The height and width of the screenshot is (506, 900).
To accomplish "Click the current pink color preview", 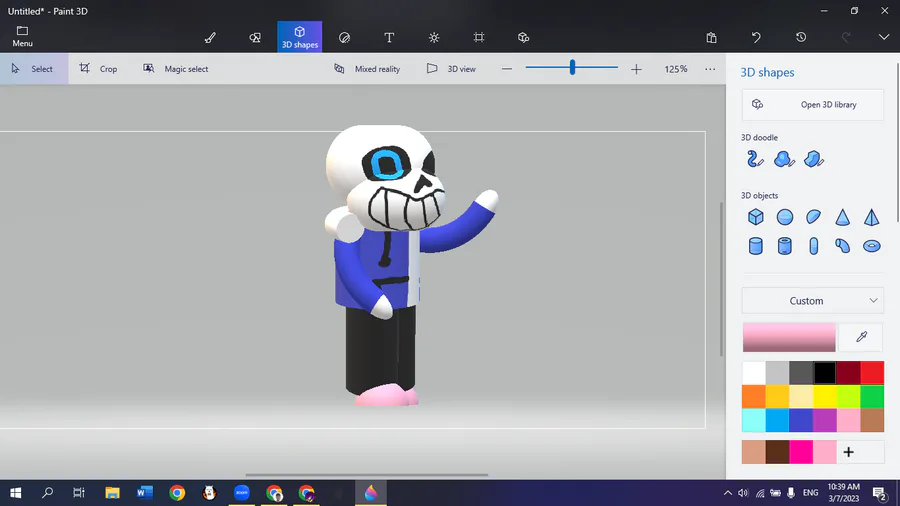I will point(789,337).
